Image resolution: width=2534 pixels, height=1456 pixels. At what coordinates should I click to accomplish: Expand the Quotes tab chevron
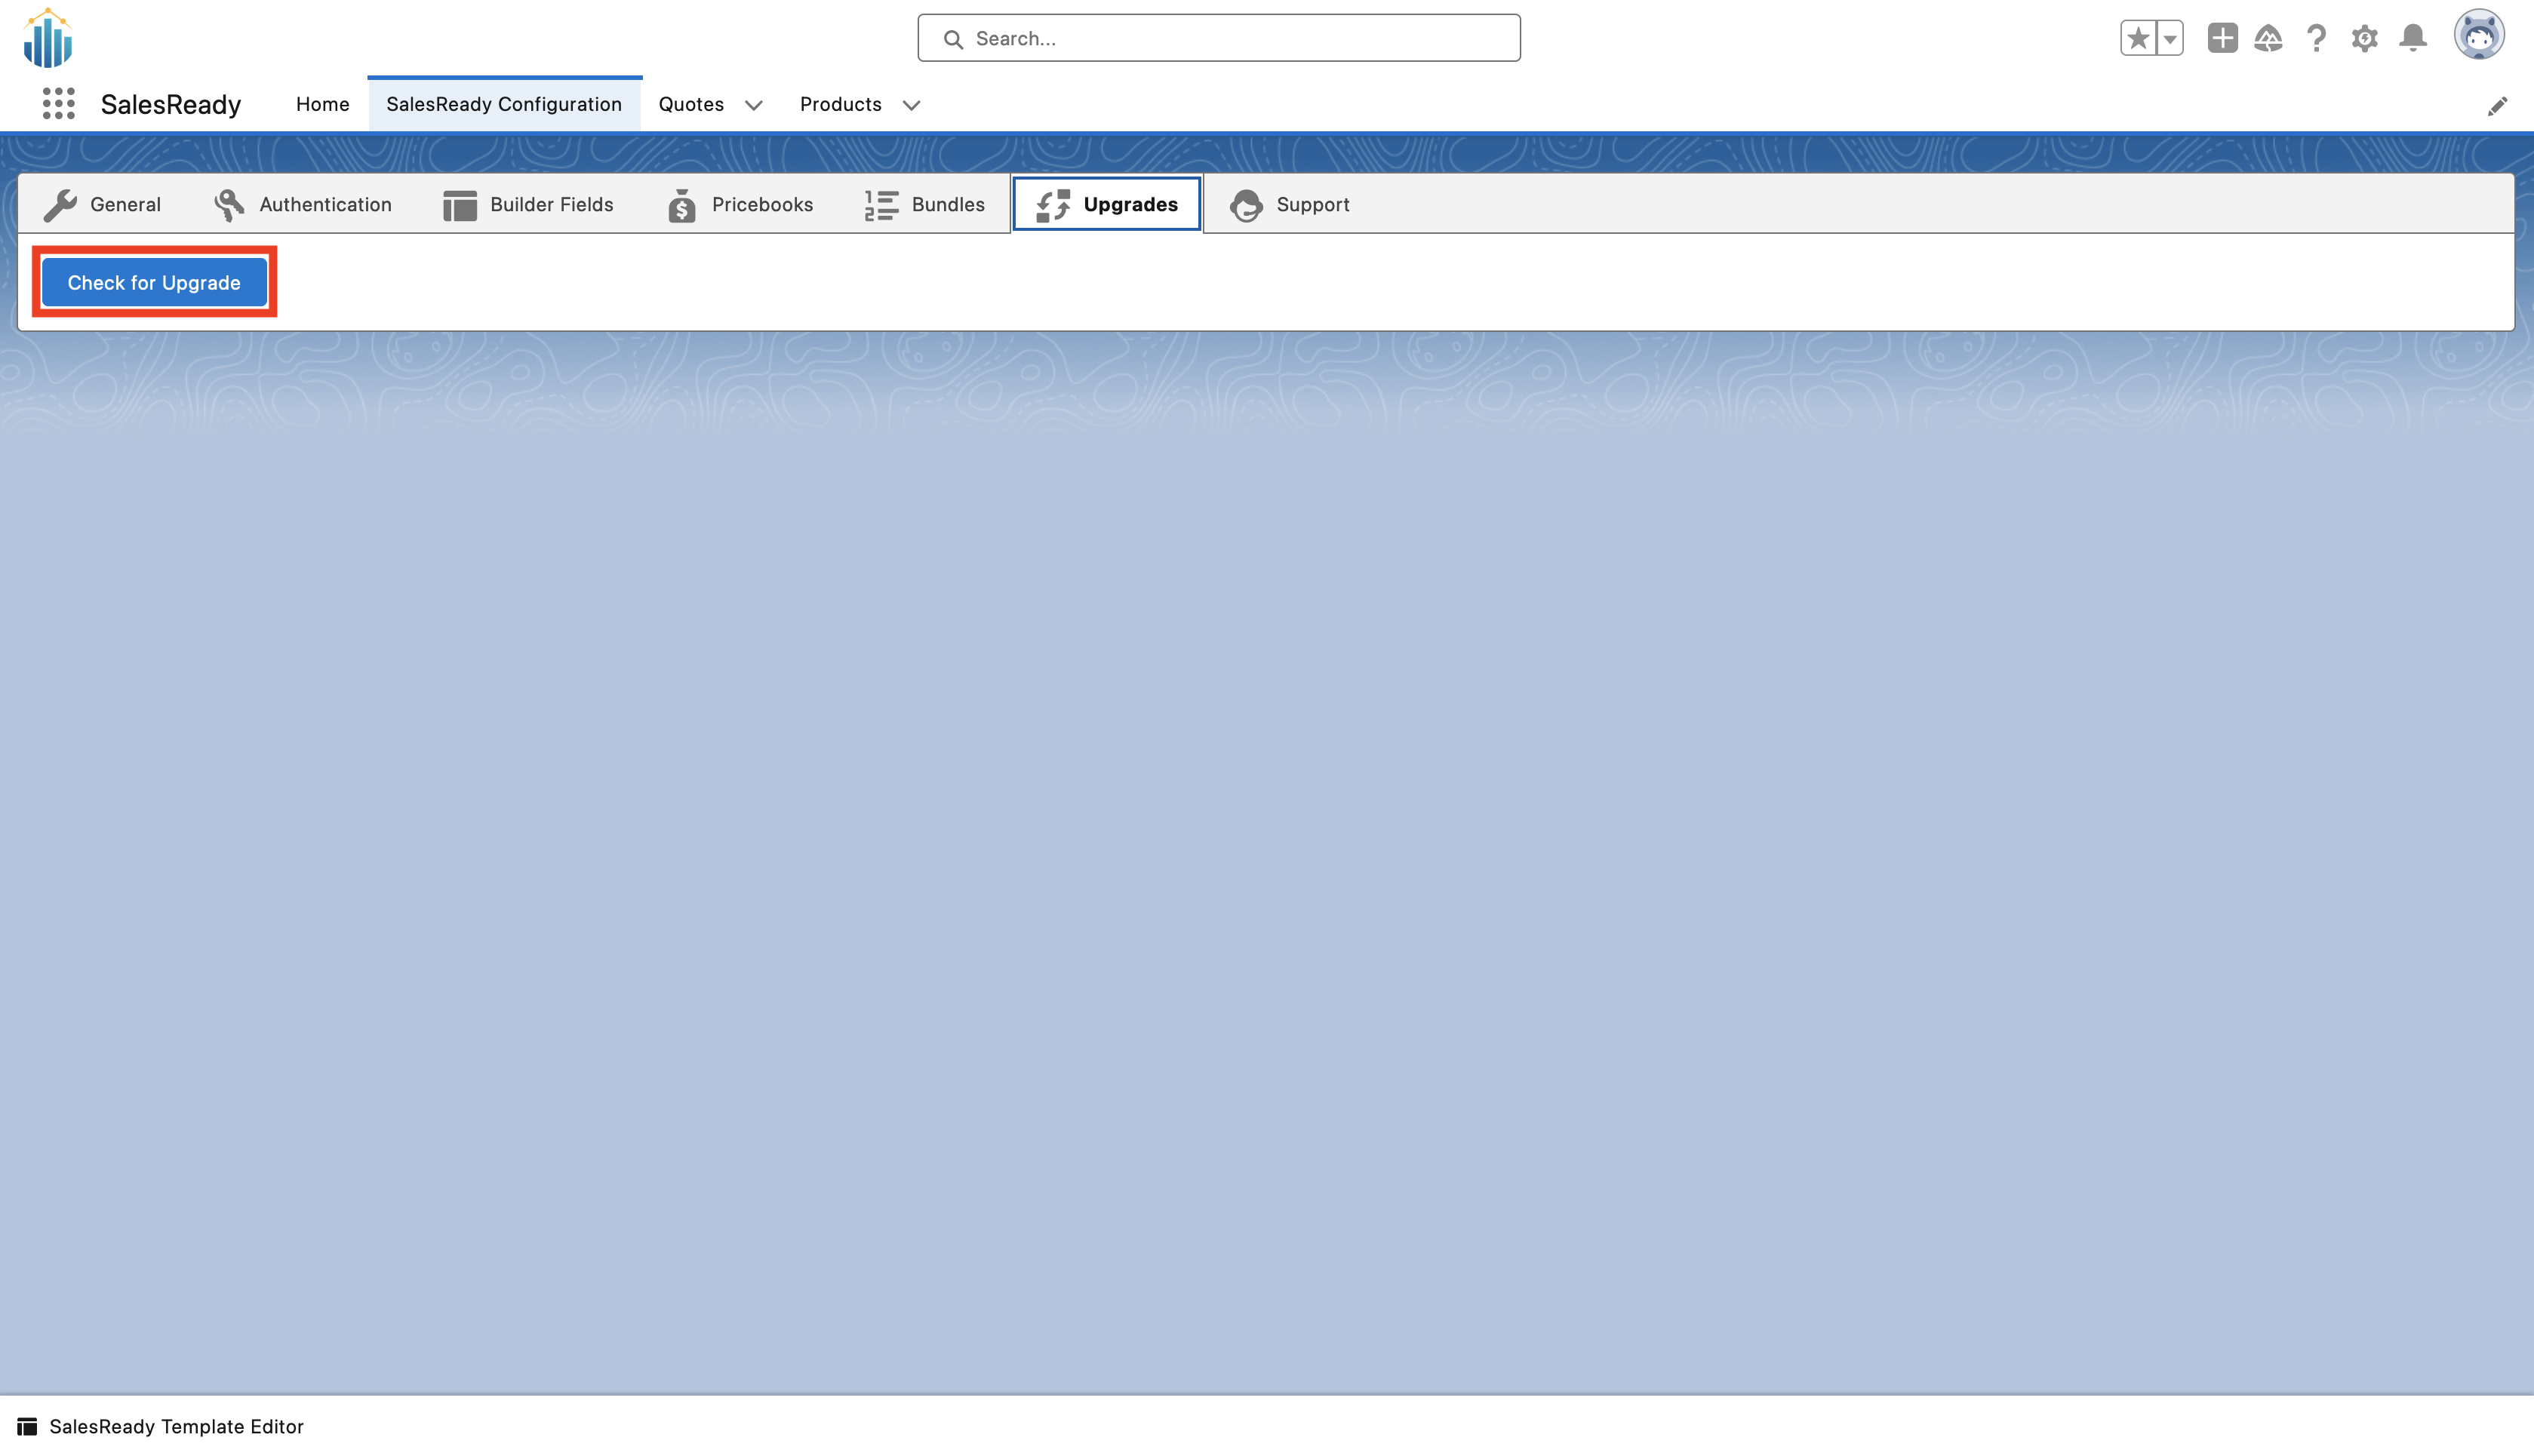click(x=753, y=105)
